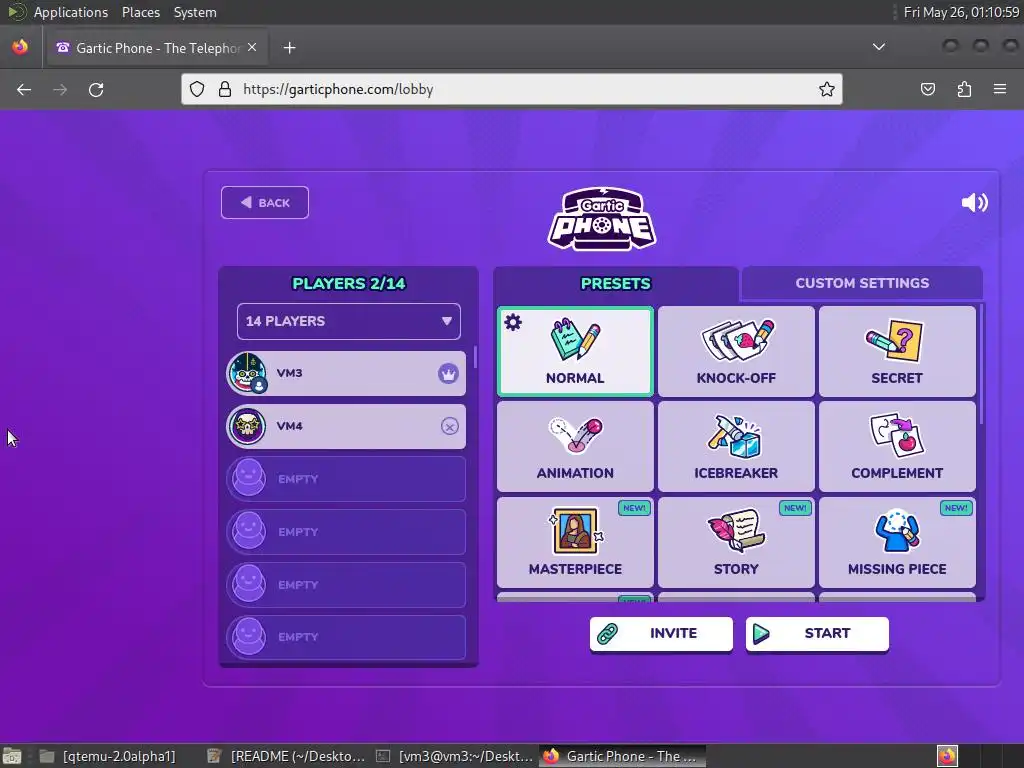Open the Extensions puzzle icon
The width and height of the screenshot is (1024, 768).
pyautogui.click(x=964, y=89)
